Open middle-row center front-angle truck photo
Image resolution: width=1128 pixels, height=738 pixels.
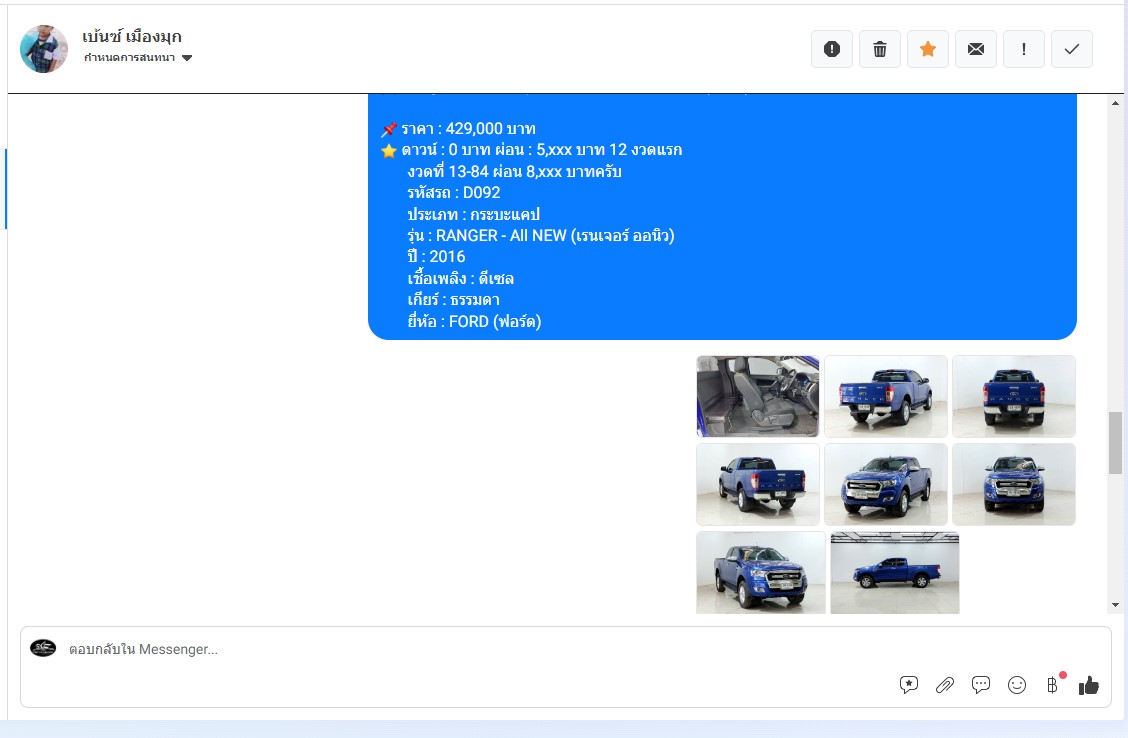coord(886,484)
